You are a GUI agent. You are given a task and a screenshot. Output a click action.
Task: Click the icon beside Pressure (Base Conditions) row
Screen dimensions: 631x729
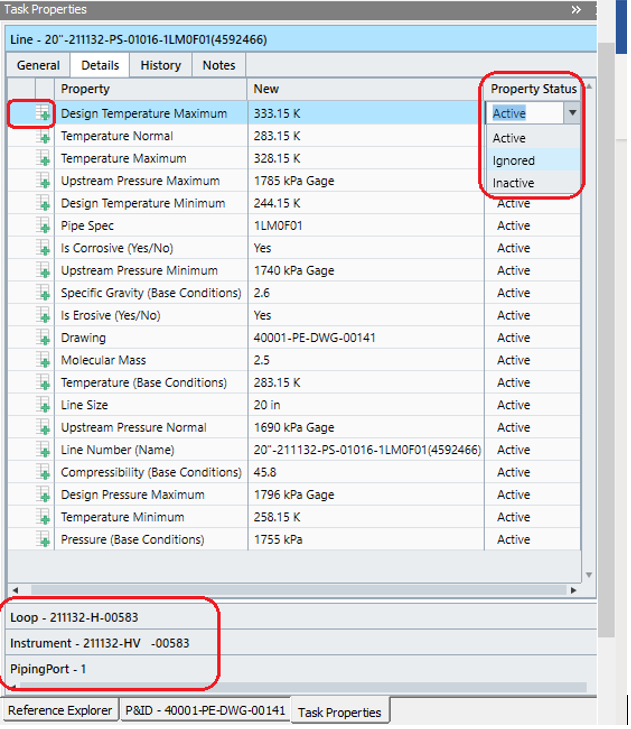coord(43,540)
